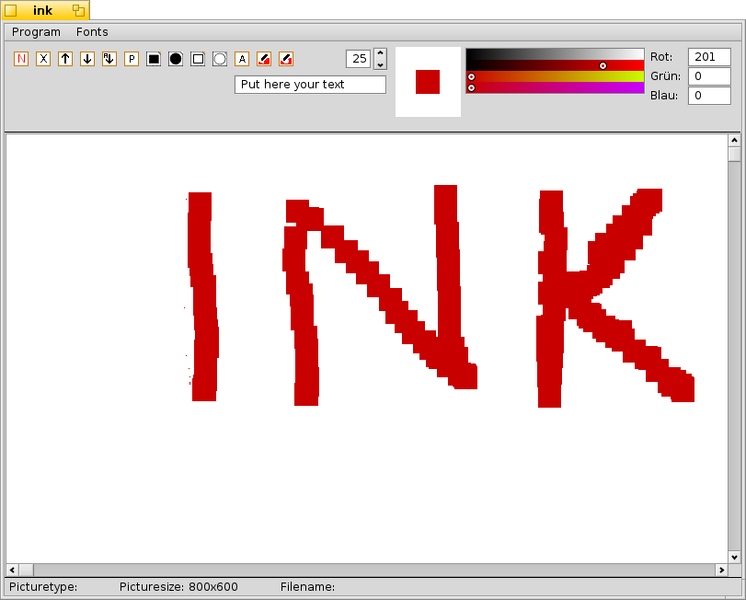This screenshot has height=600, width=746.
Task: Click the 'Grün:' label
Action: (x=665, y=76)
